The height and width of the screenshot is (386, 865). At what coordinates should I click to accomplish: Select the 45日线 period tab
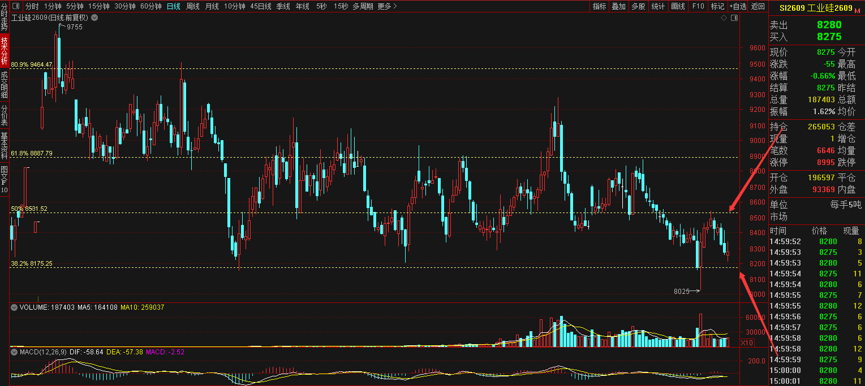click(260, 7)
